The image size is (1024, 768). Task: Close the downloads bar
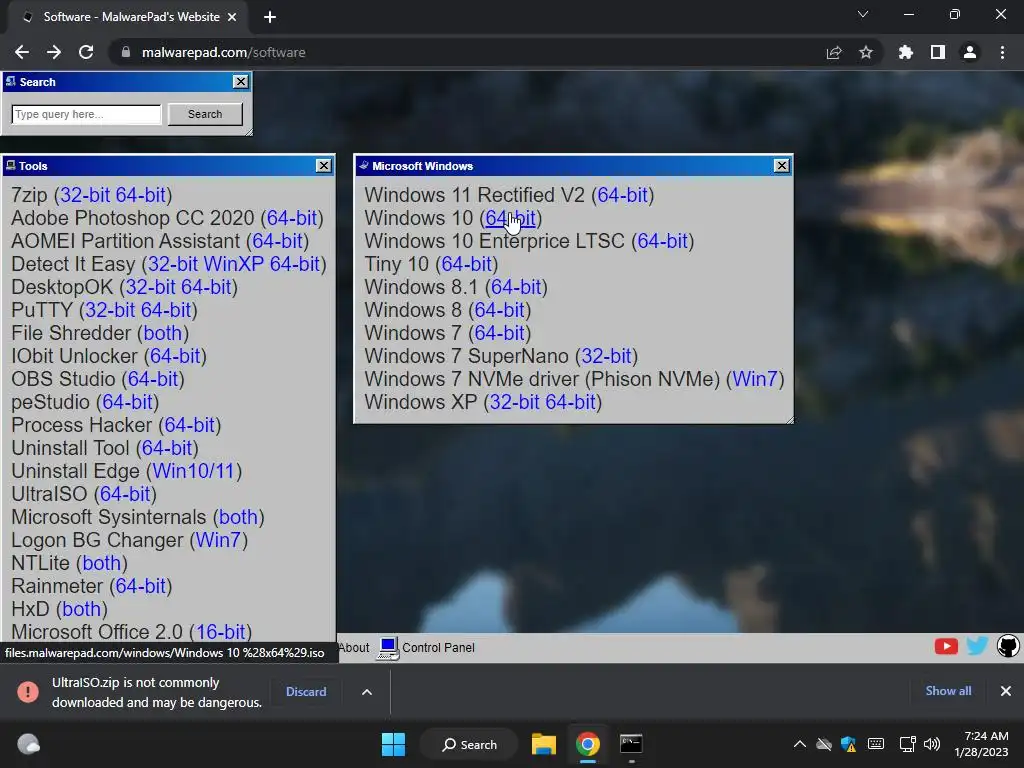coord(1006,691)
